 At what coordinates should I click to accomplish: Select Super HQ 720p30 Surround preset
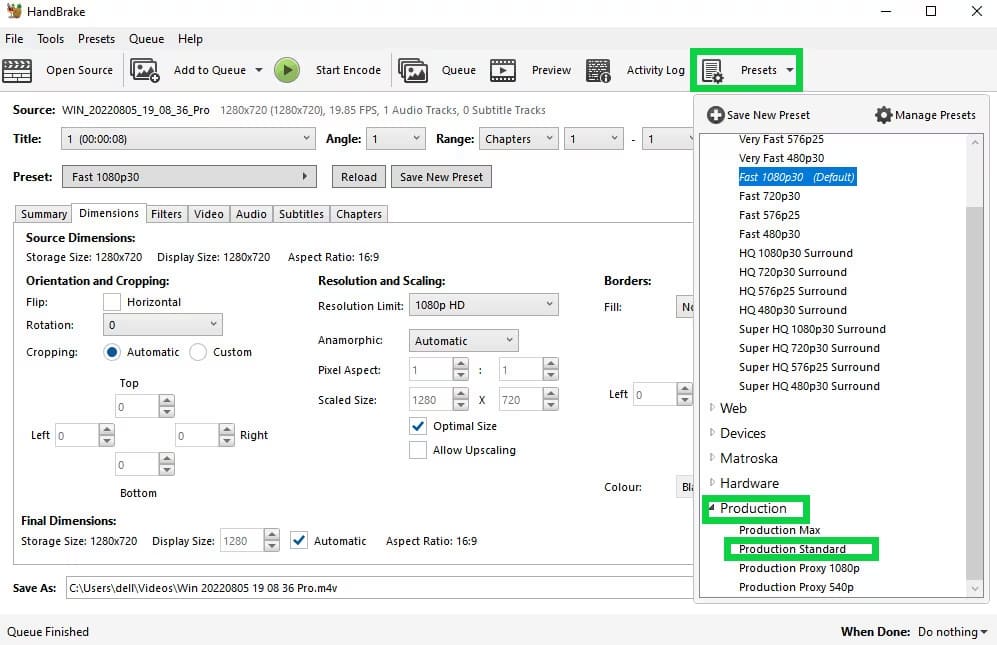click(809, 348)
